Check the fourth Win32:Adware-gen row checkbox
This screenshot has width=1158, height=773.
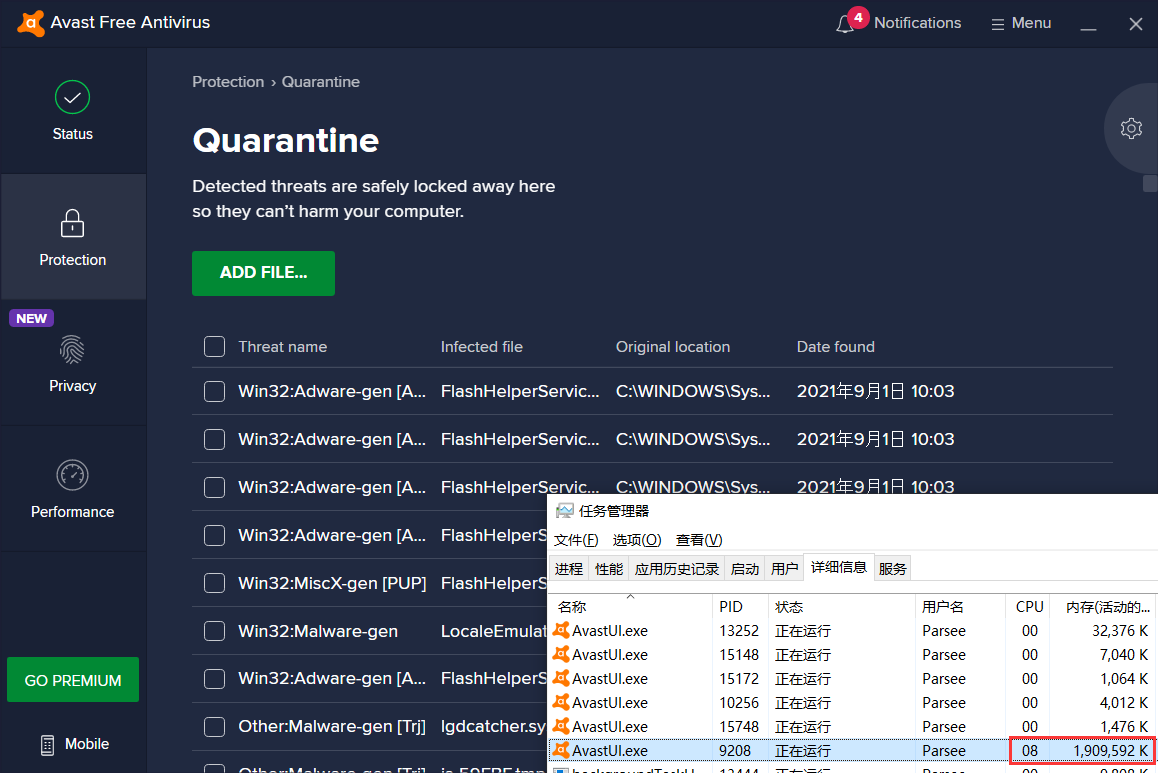click(x=214, y=535)
